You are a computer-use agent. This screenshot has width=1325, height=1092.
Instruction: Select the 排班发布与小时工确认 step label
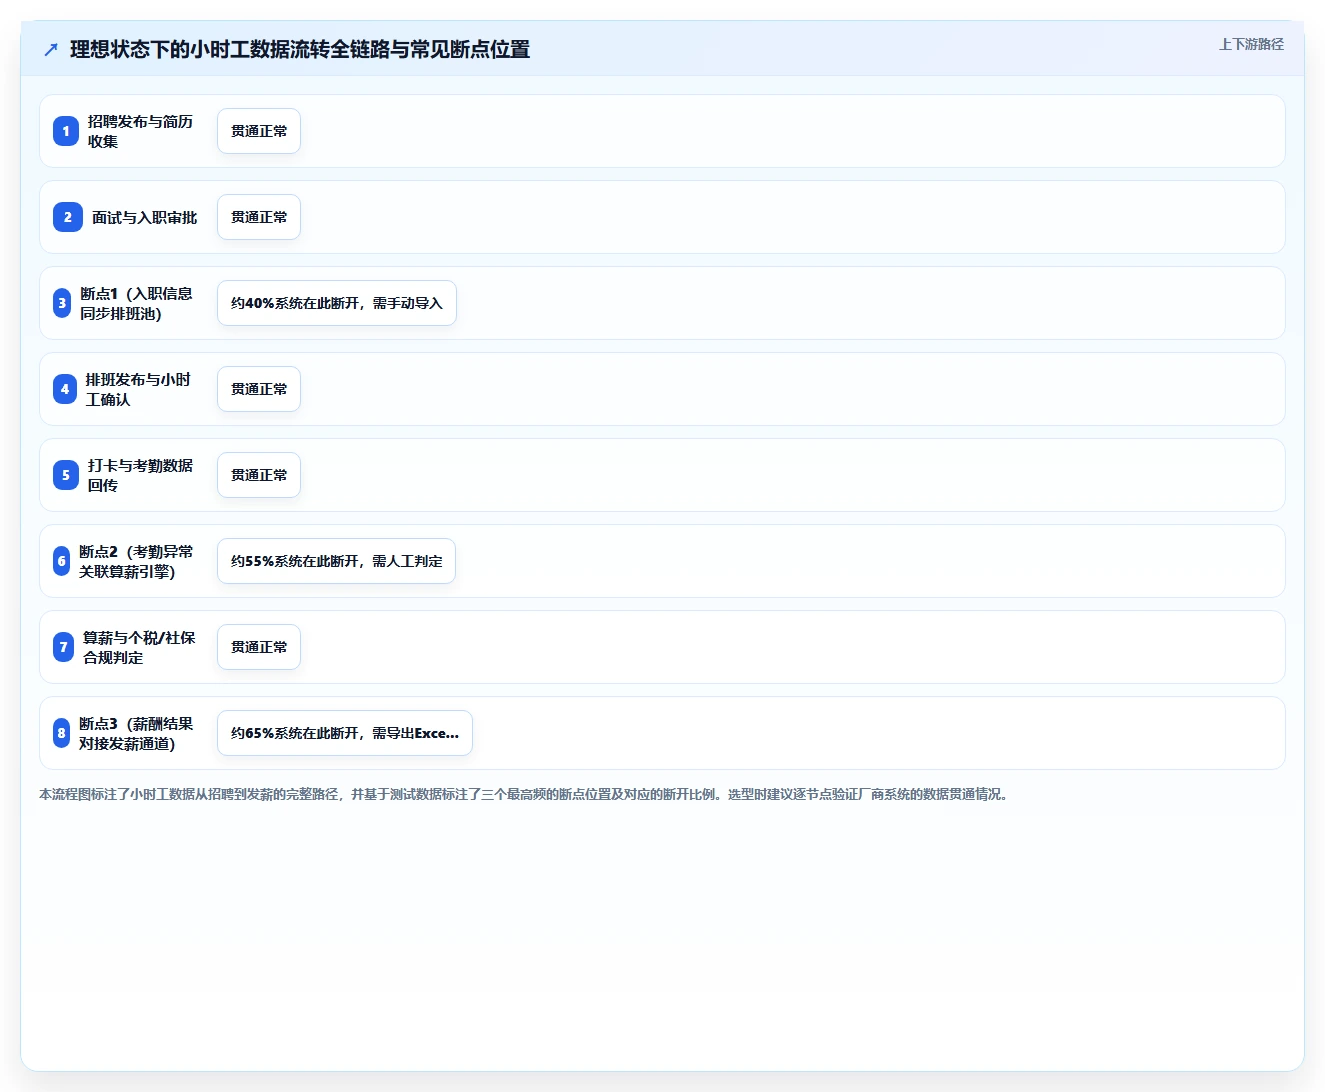138,389
